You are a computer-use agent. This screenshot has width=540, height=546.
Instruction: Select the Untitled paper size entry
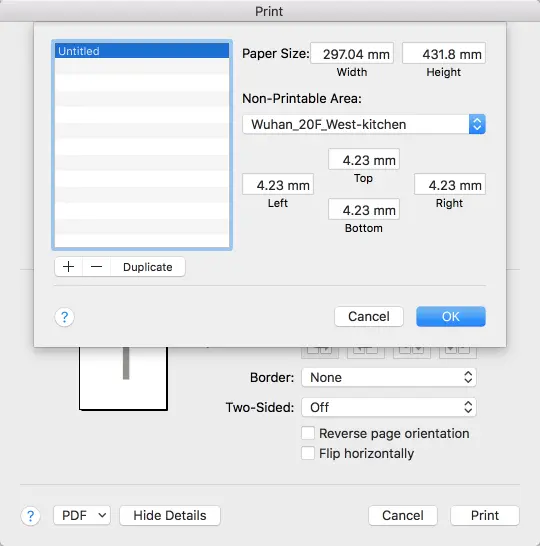(142, 51)
